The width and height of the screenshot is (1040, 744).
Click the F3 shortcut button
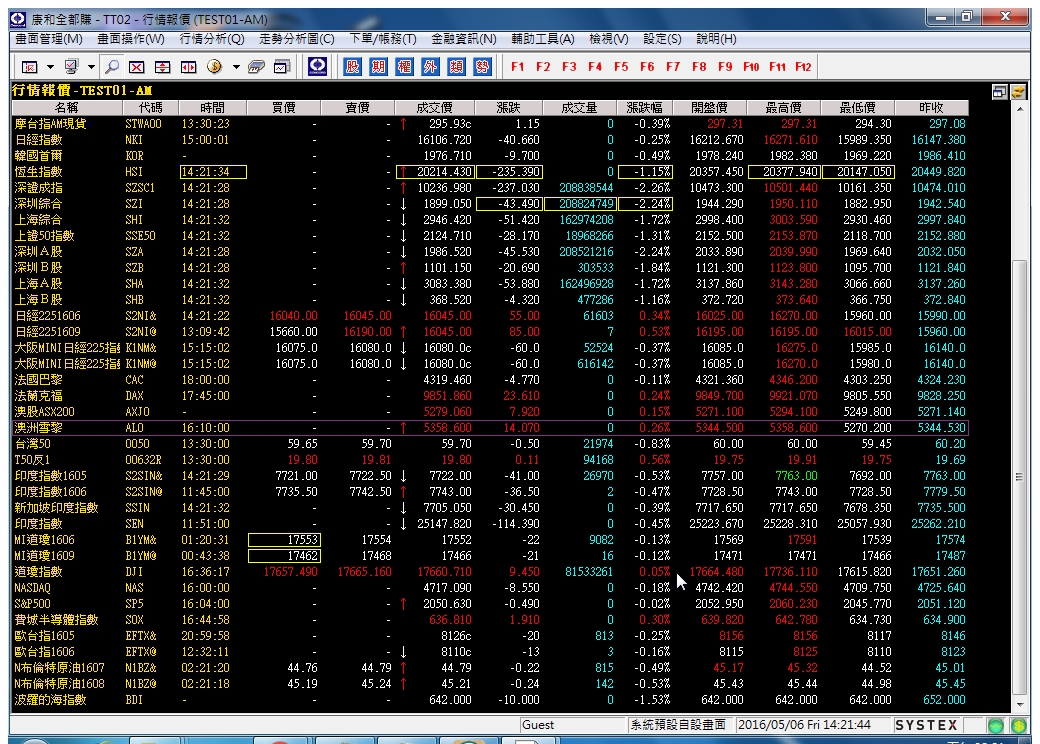[x=569, y=67]
